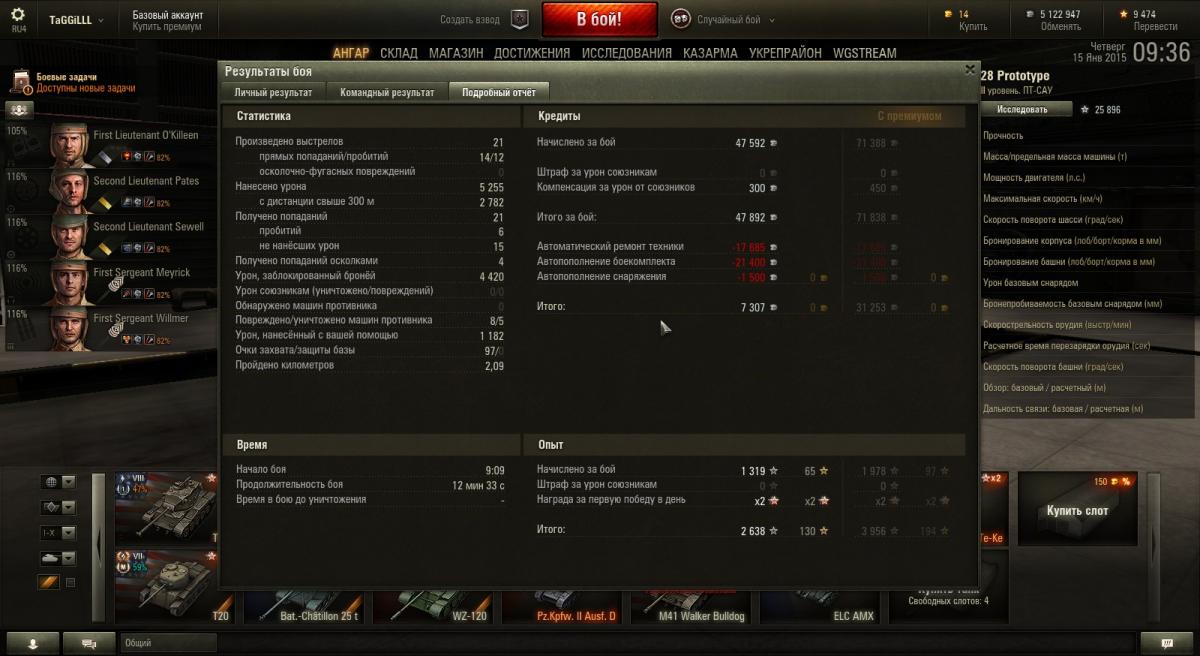Go to the ИССЛЕДОВАНИЯ menu
This screenshot has height=656, width=1200.
point(627,53)
